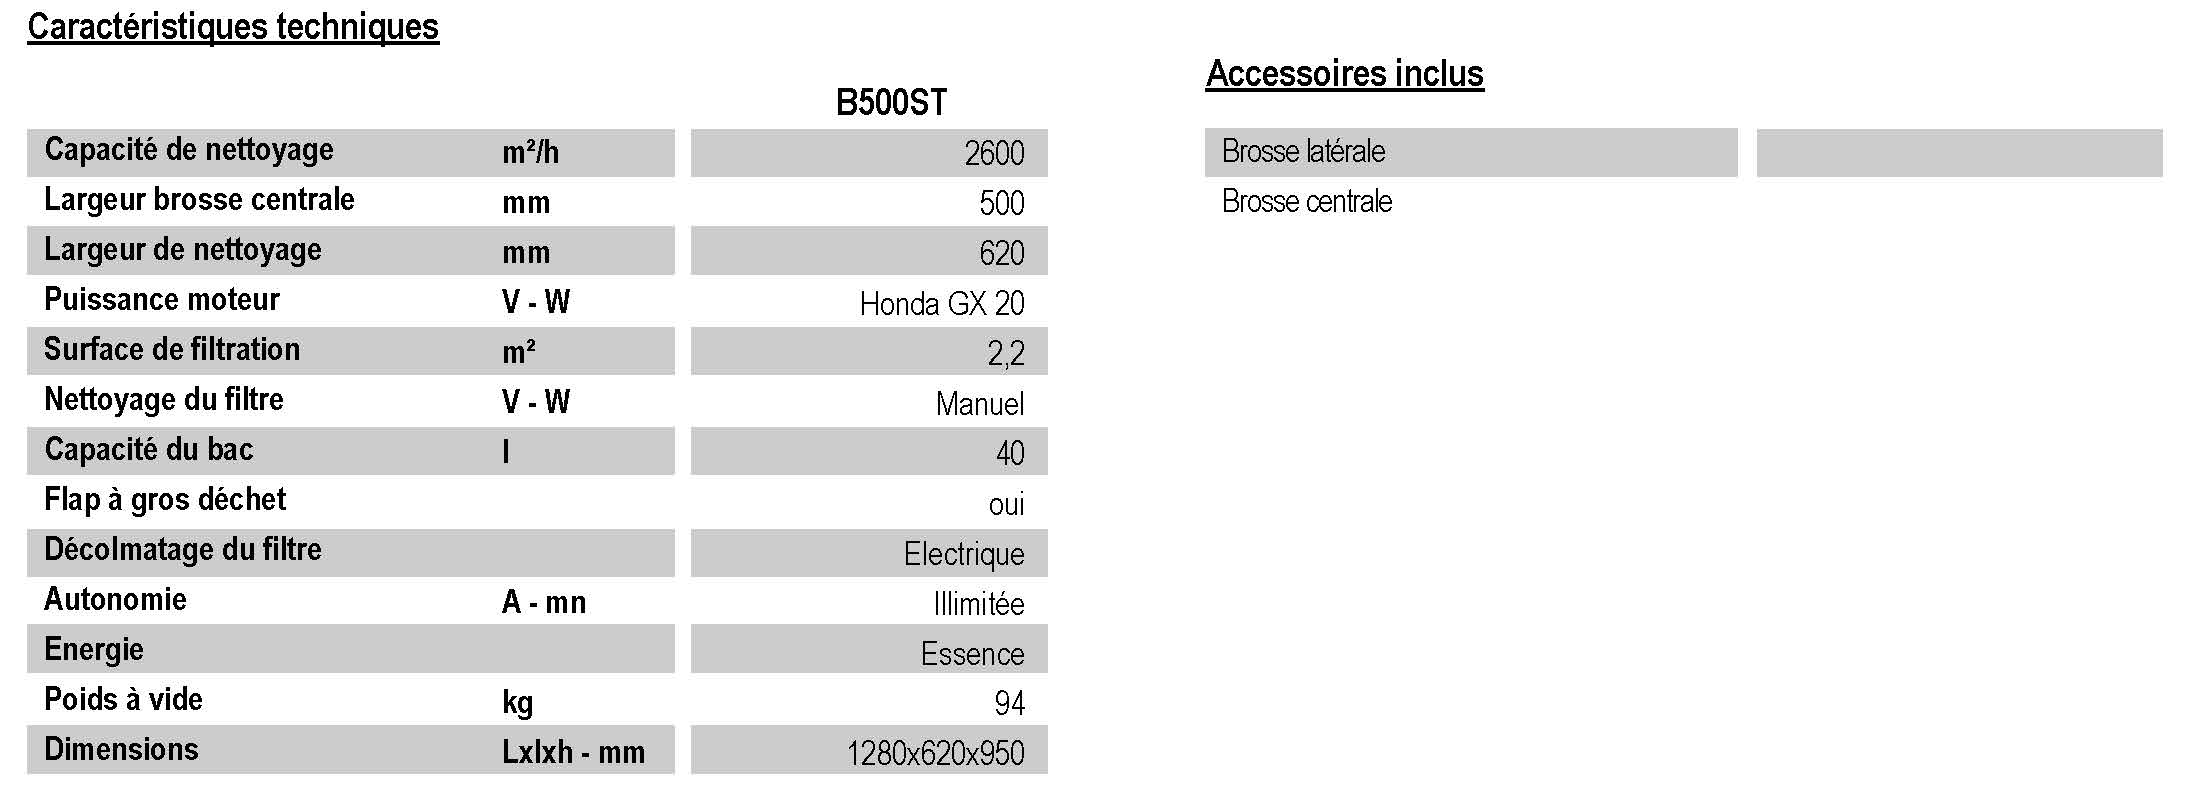
Task: Click the 'Capacité du bac' label
Action: [x=149, y=450]
